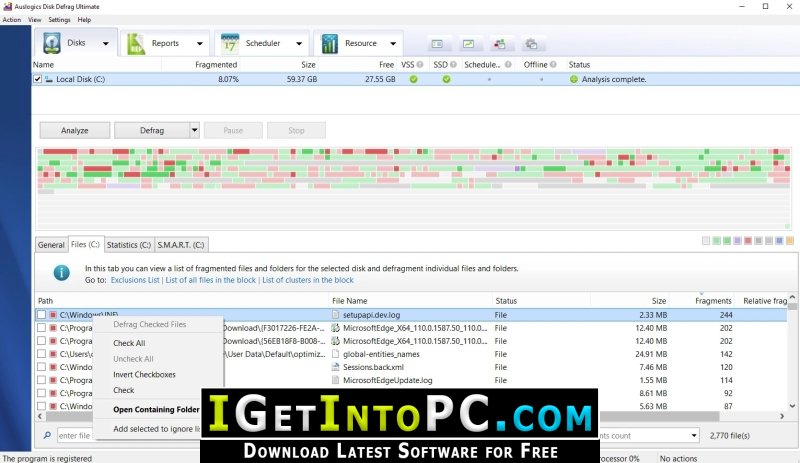
Task: Click the performance graph toolbar icon
Action: 468,44
